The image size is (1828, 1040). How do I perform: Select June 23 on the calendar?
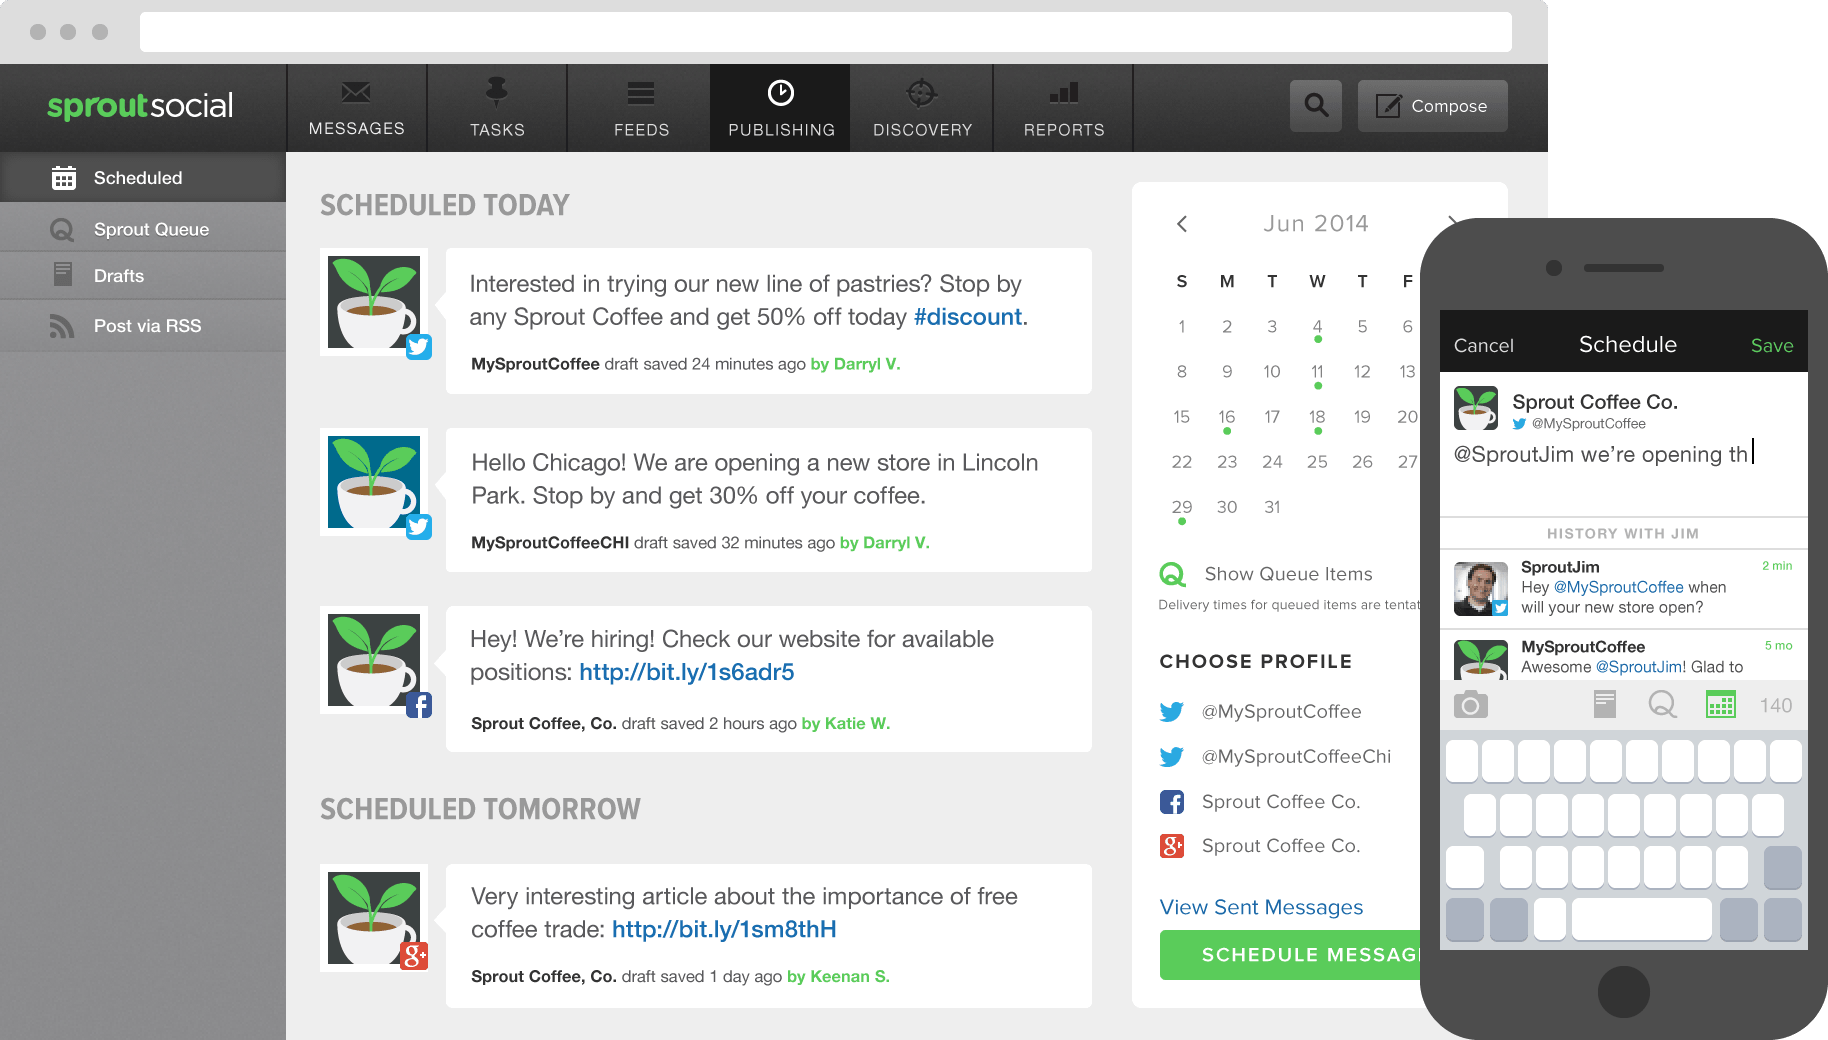[1227, 462]
